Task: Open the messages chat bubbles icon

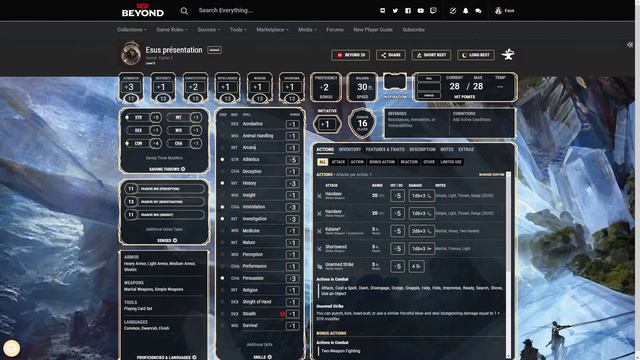Action: 478,11
